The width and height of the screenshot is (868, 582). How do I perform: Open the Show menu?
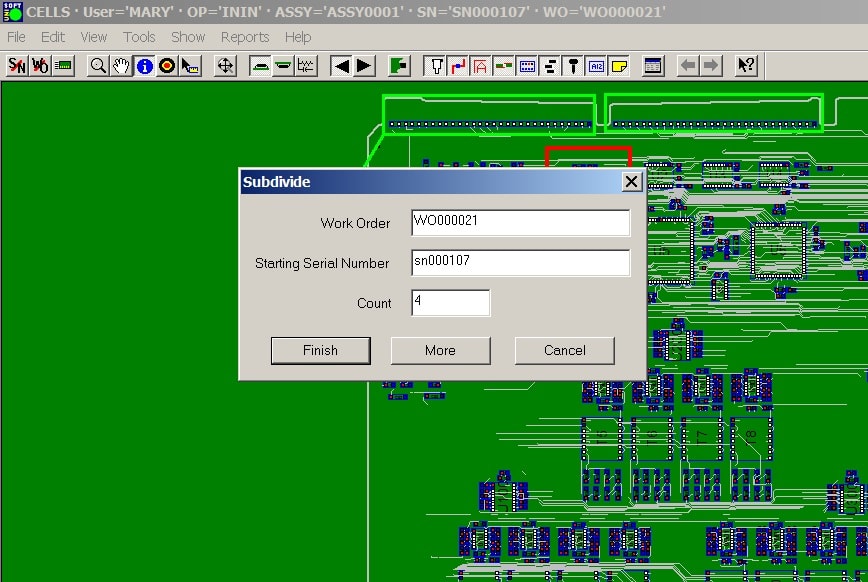pyautogui.click(x=188, y=37)
